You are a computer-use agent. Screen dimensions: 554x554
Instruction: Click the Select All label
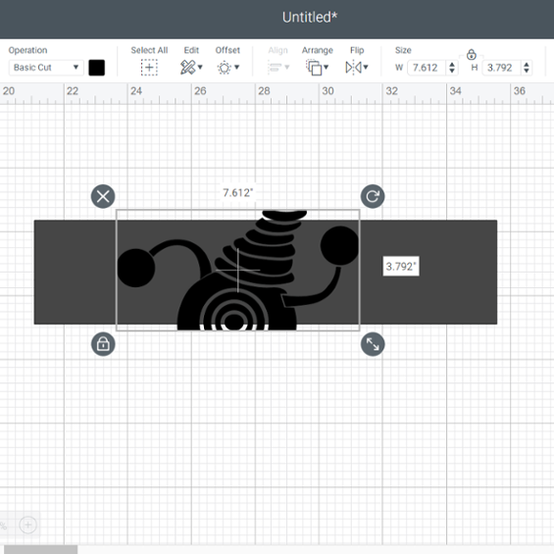149,50
